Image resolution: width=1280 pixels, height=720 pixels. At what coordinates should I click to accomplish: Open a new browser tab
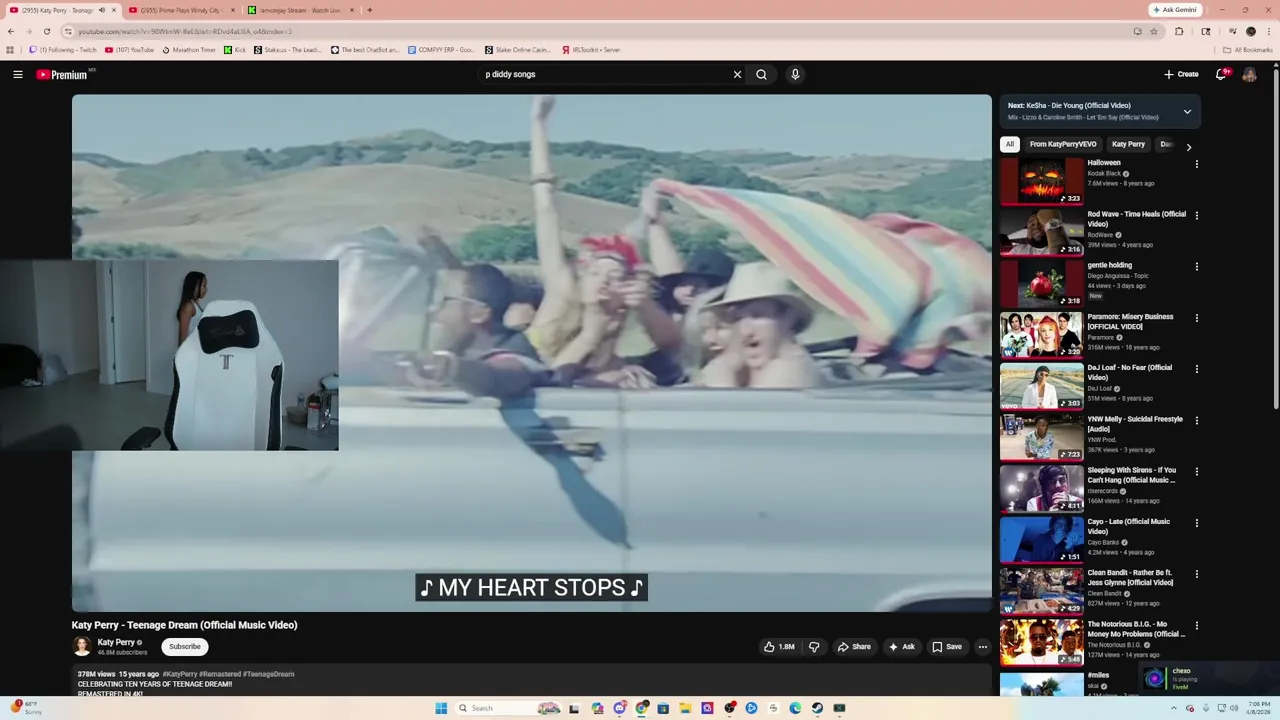pos(370,10)
